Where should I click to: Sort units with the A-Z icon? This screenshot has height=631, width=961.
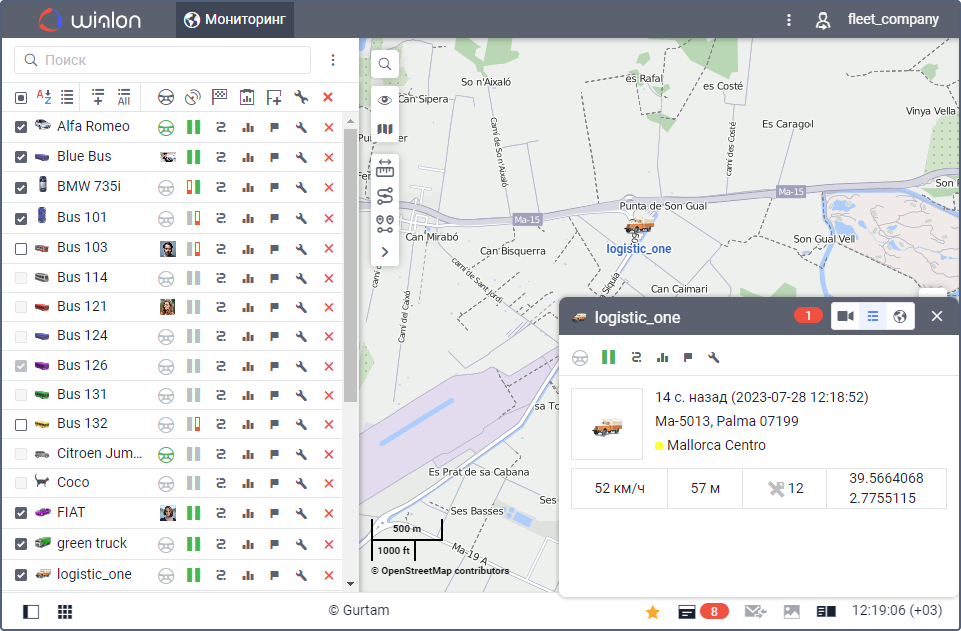pyautogui.click(x=44, y=97)
